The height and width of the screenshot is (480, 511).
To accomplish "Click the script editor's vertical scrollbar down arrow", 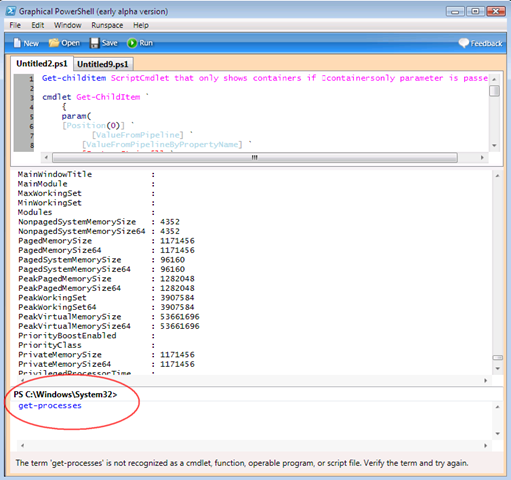I will coord(494,146).
